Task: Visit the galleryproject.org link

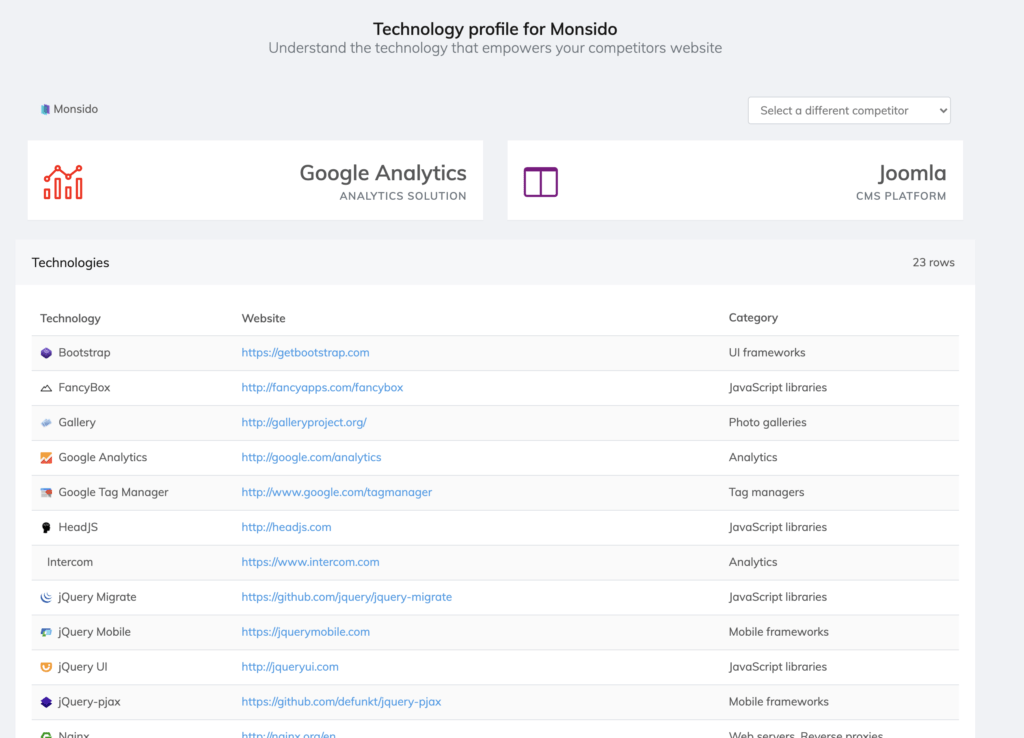Action: pos(304,423)
